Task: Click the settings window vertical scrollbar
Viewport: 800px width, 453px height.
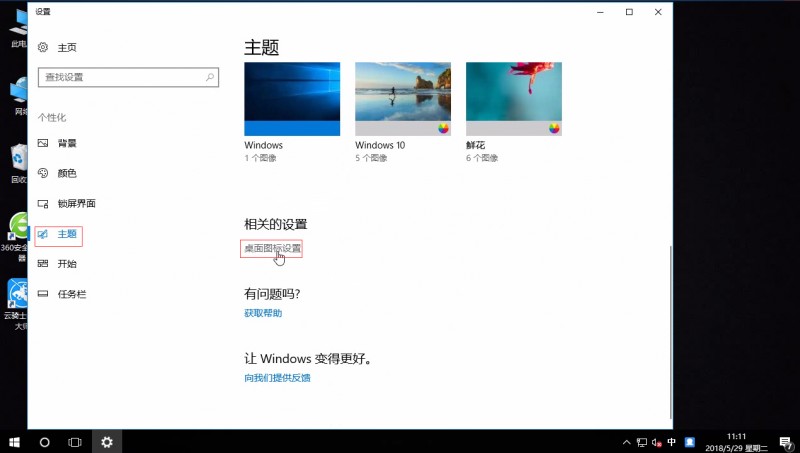Action: pyautogui.click(x=670, y=332)
